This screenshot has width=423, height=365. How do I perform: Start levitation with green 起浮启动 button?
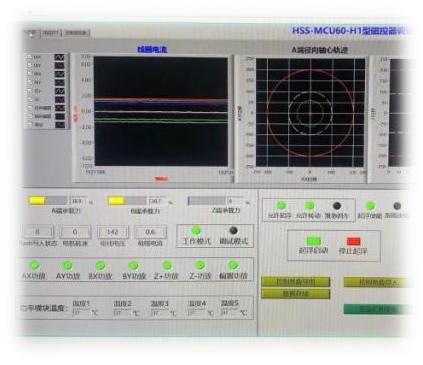pos(314,241)
